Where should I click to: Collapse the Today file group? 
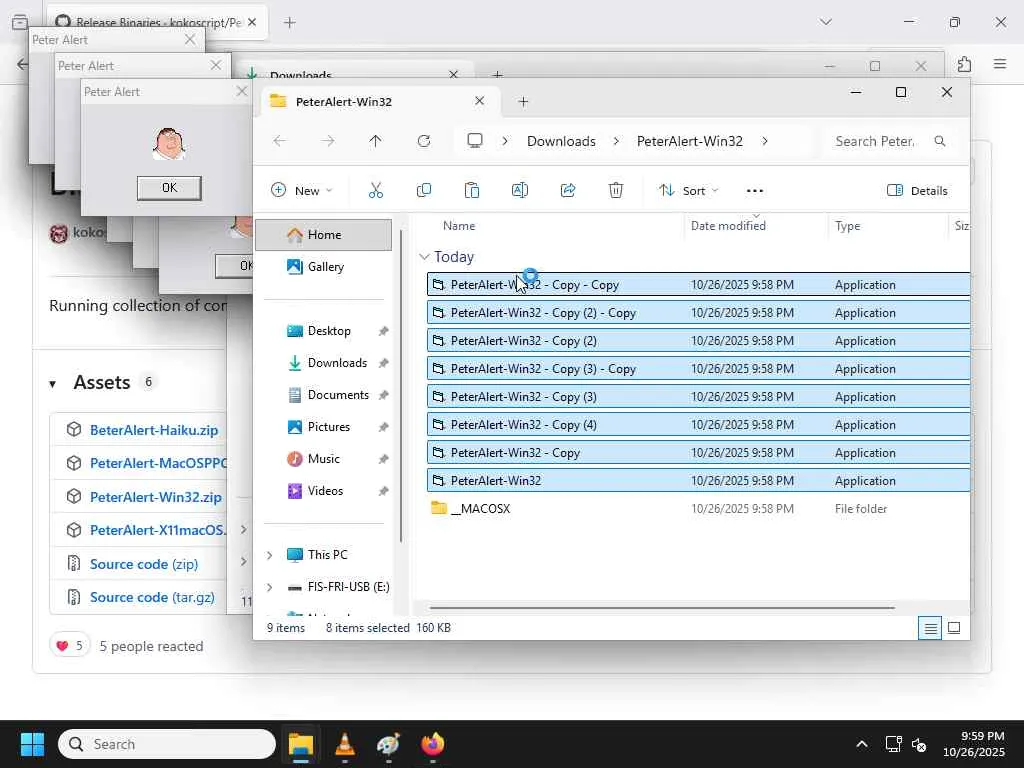coord(425,257)
